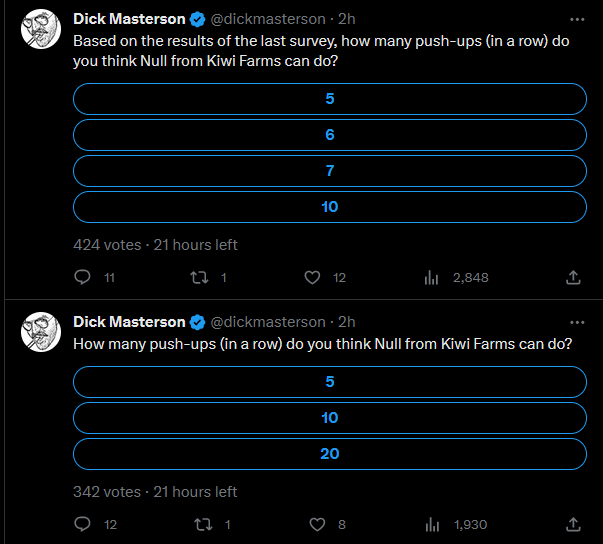View analytics of first tweet showing 2,848
Screen dimensions: 603x544
(432, 277)
